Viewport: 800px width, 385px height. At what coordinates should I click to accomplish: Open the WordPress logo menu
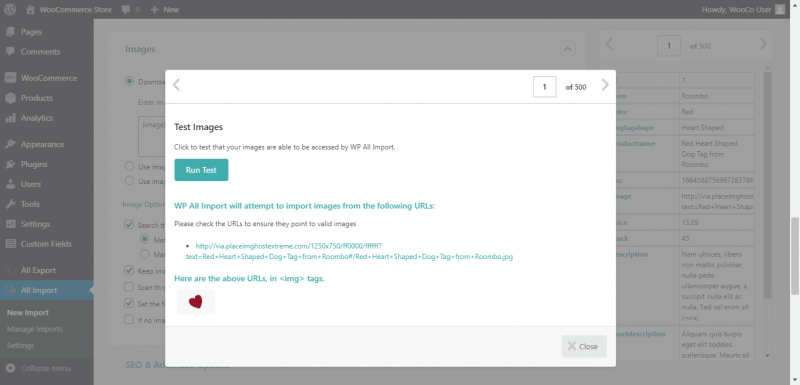10,9
